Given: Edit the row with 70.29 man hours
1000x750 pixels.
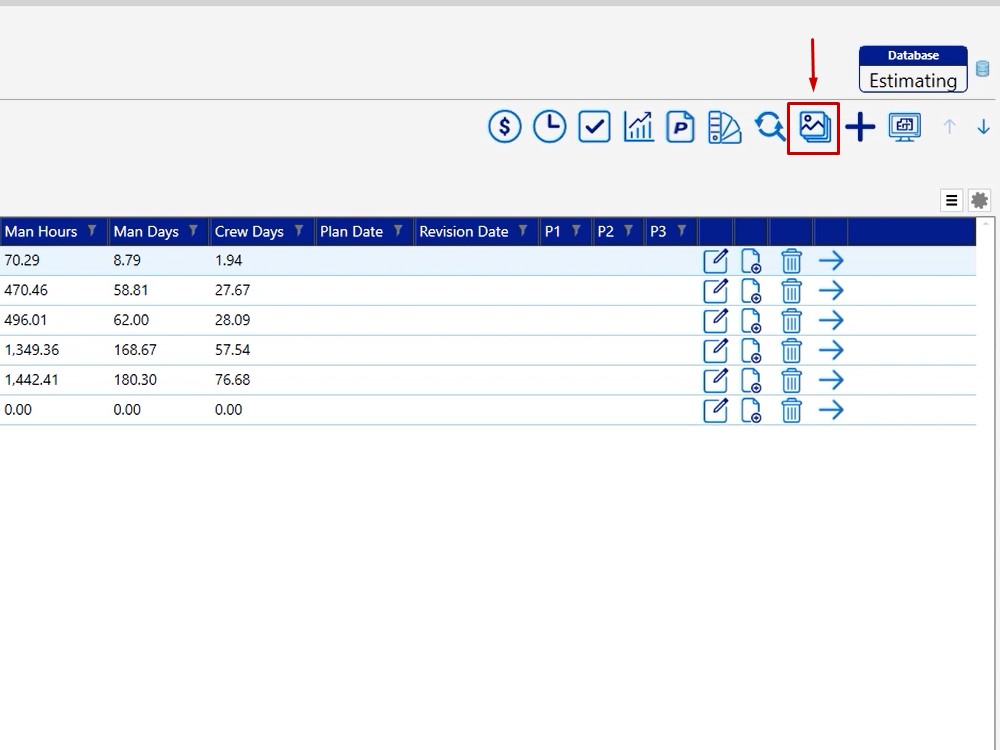Looking at the screenshot, I should click(715, 261).
